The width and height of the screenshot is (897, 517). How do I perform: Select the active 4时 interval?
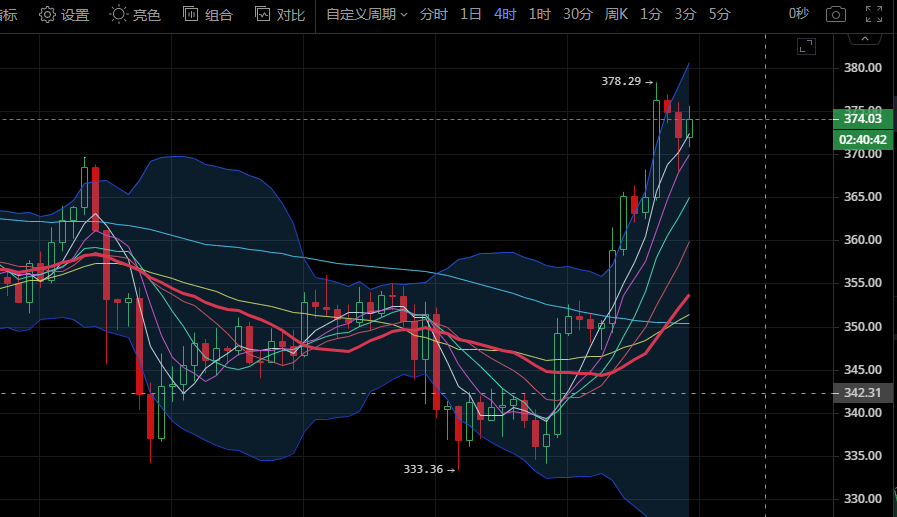click(x=505, y=15)
